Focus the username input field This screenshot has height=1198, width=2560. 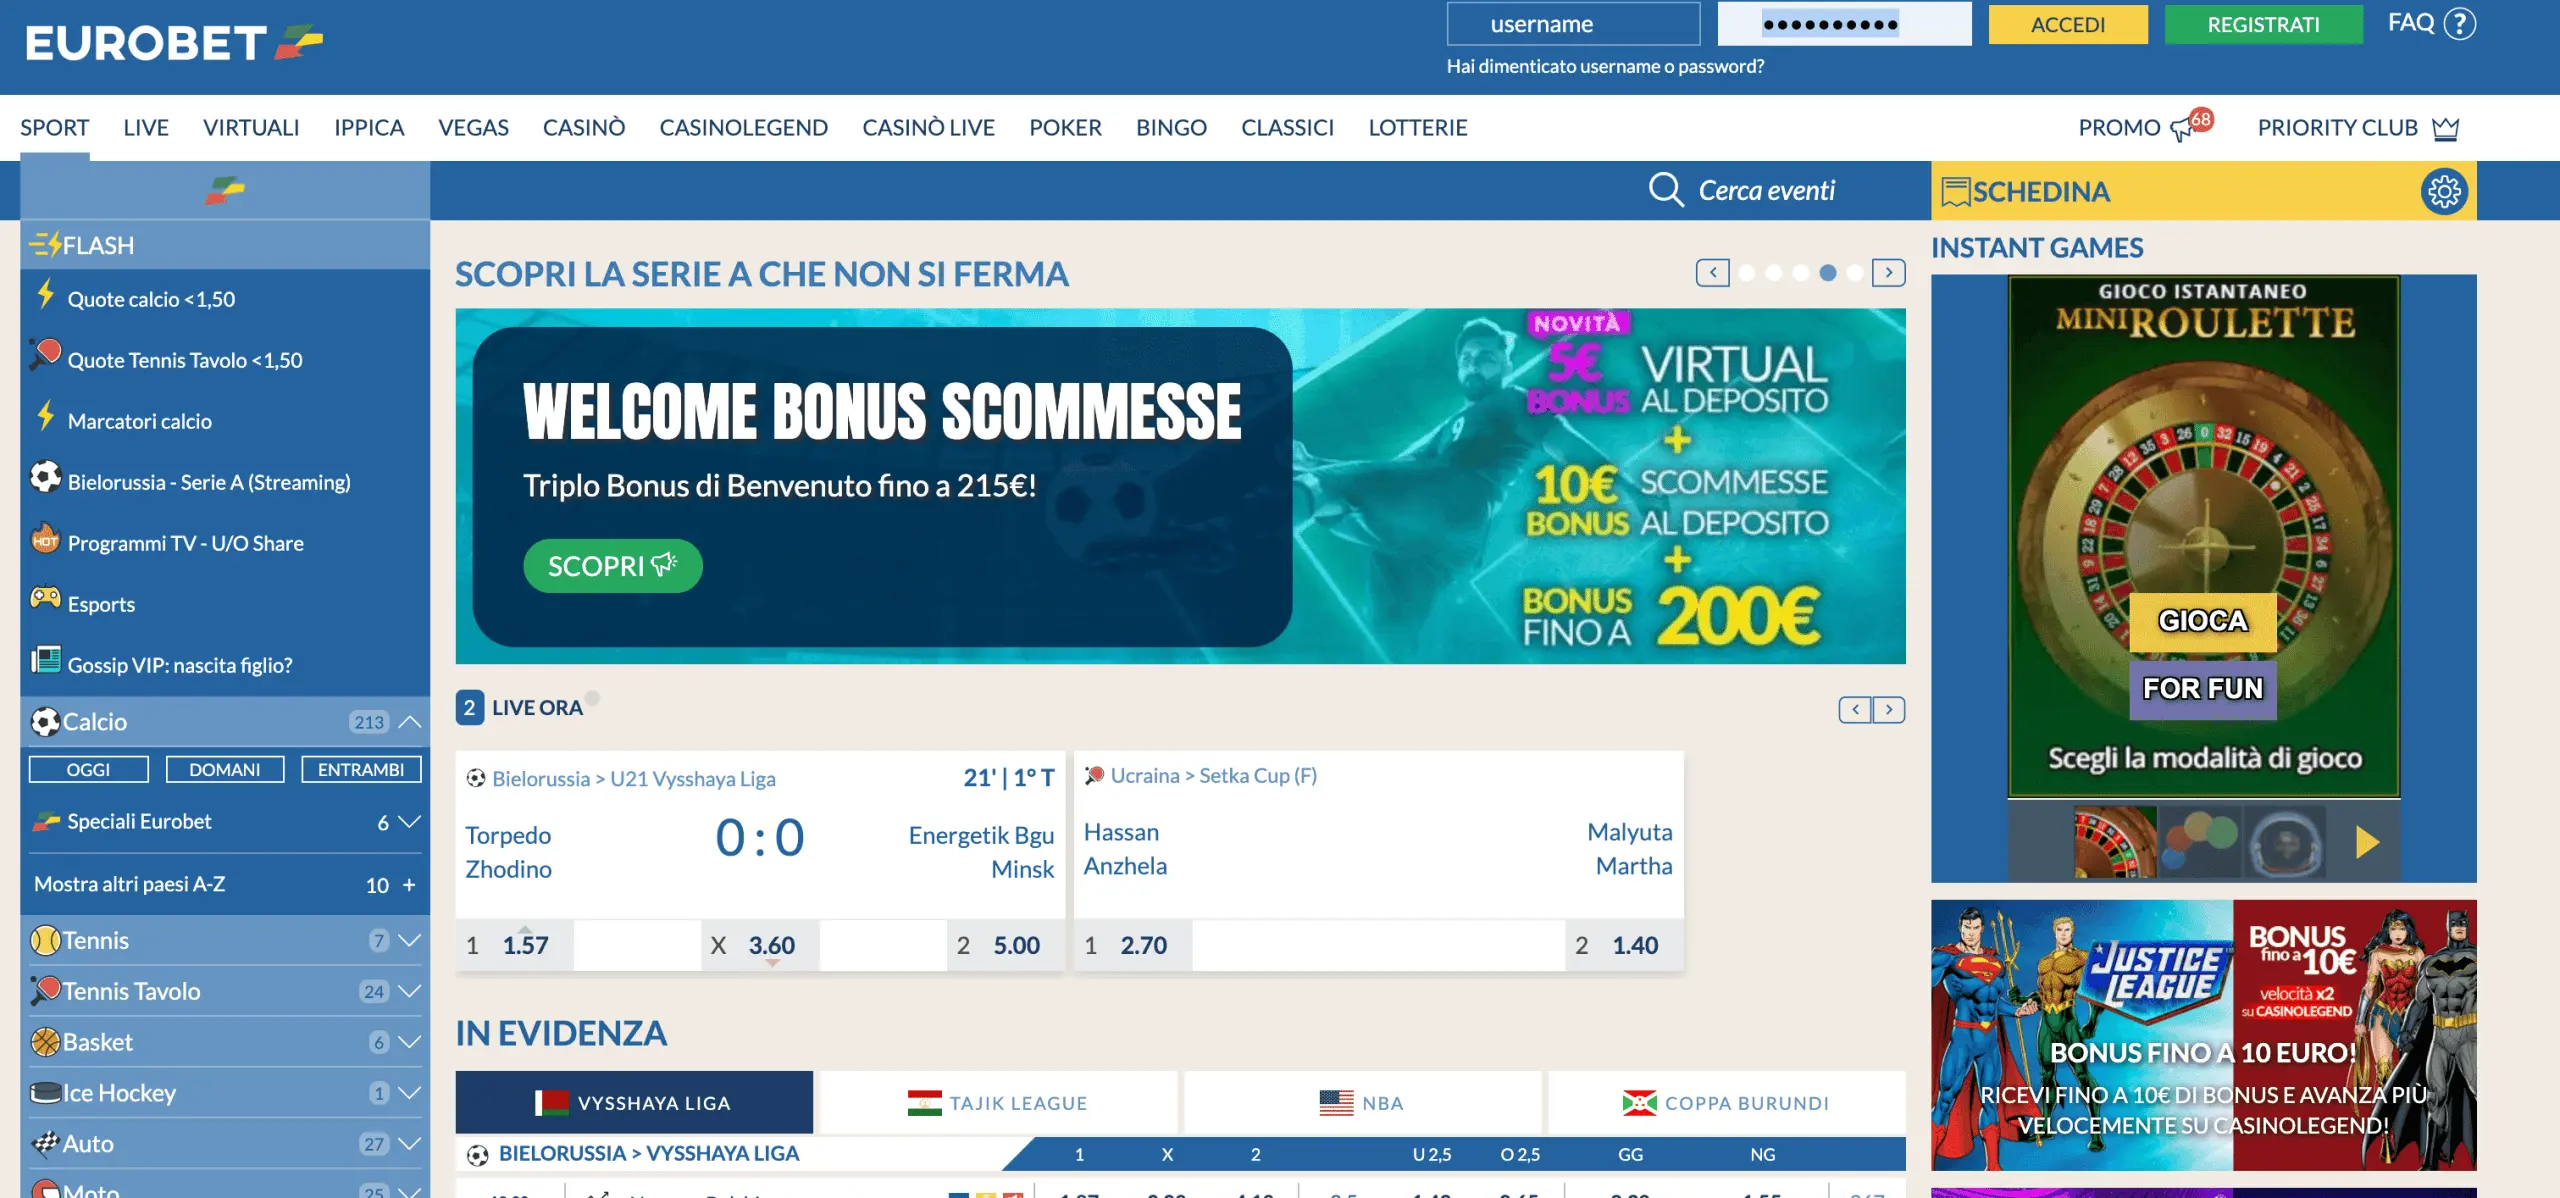1573,24
